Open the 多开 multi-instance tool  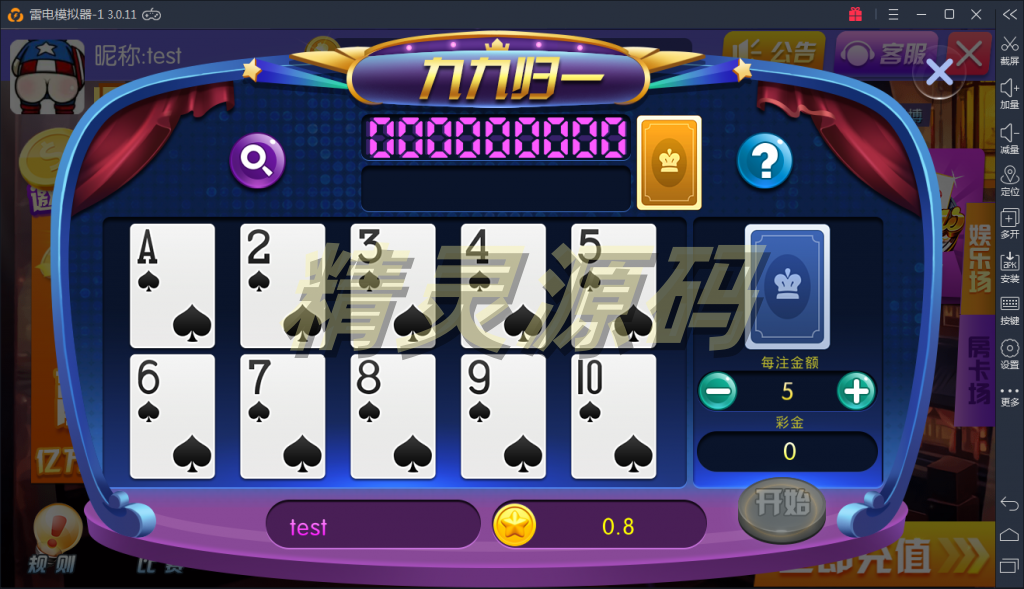(x=1009, y=223)
